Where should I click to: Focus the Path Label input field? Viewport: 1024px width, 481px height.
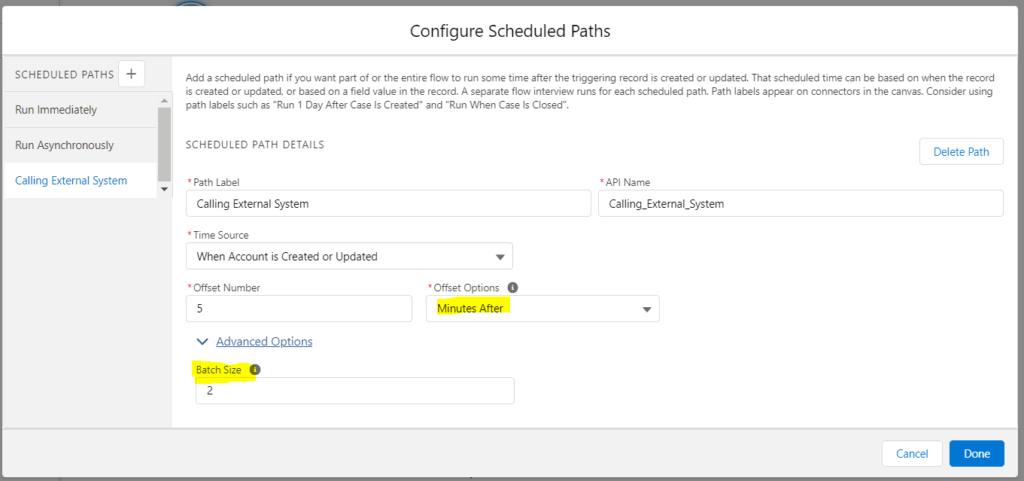pos(388,203)
